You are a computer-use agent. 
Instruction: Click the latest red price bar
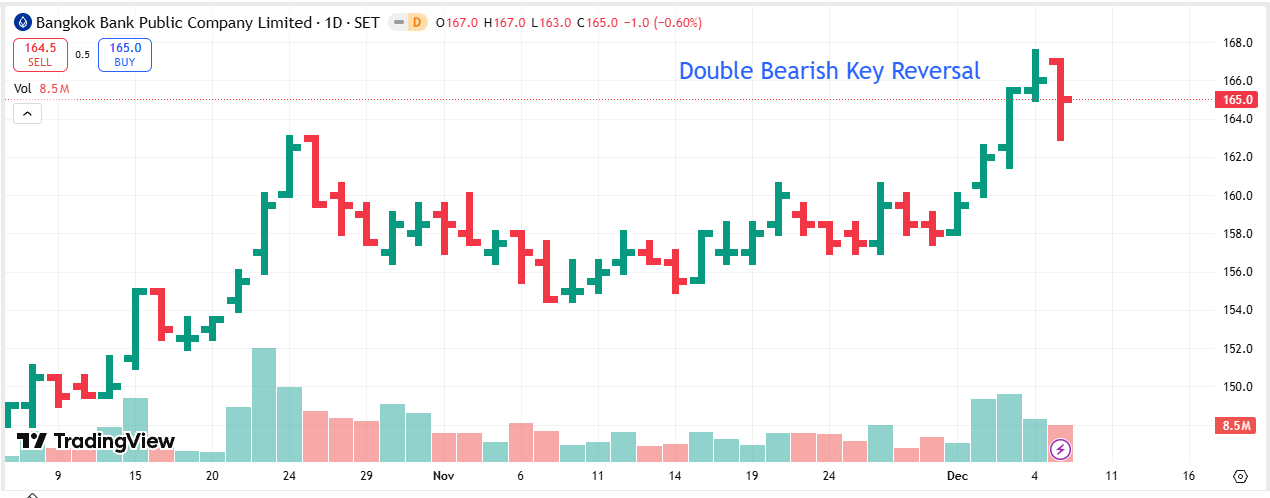point(1060,99)
